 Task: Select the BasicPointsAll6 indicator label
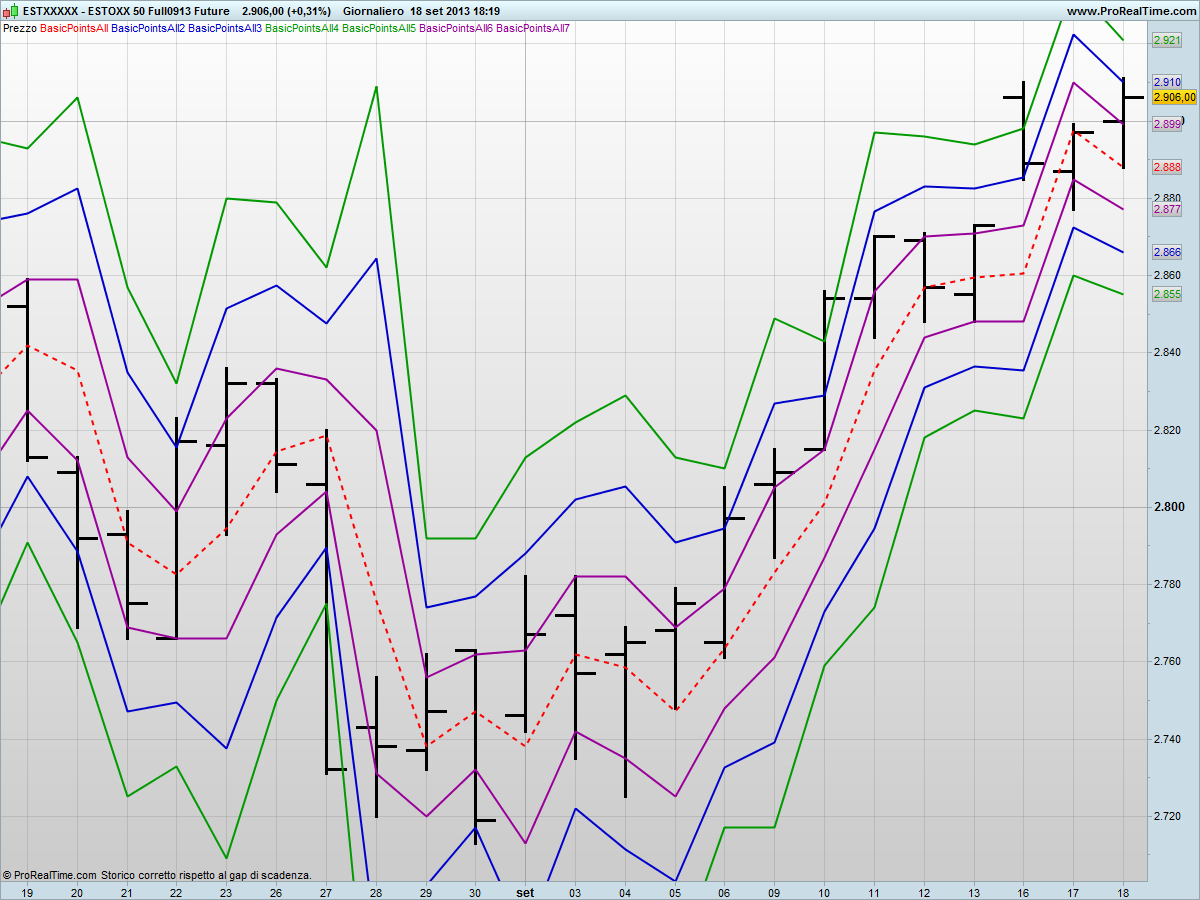pos(456,28)
